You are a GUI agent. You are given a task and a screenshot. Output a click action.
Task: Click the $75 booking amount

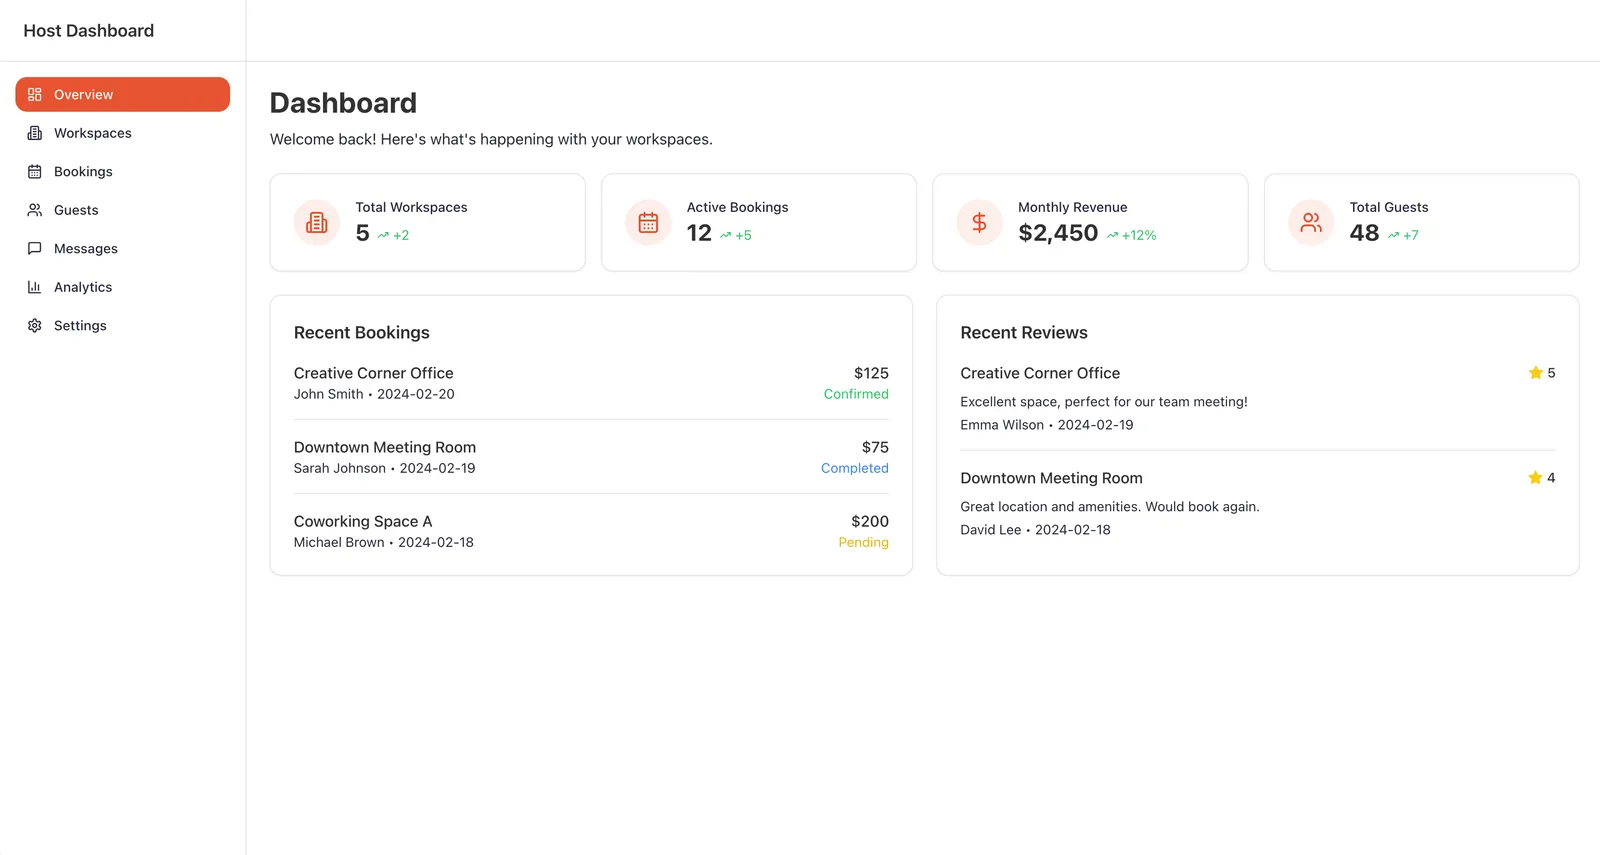875,447
